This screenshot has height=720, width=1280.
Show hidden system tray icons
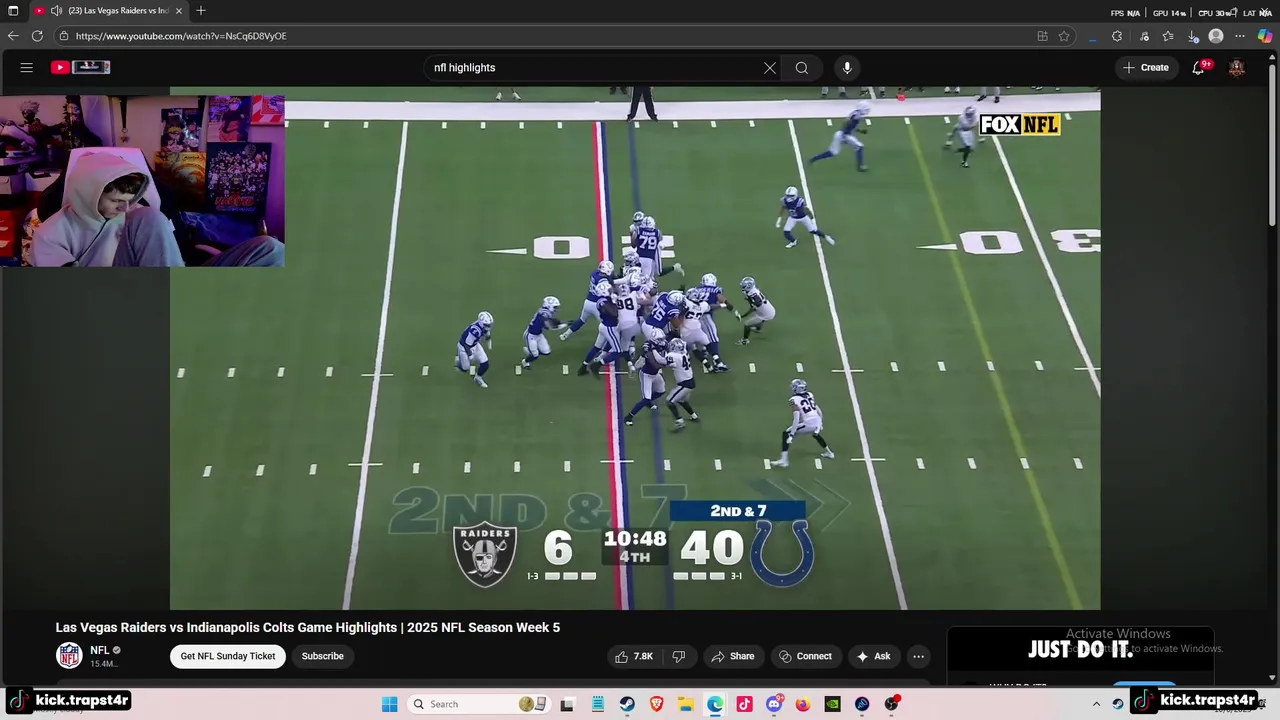click(x=1096, y=704)
